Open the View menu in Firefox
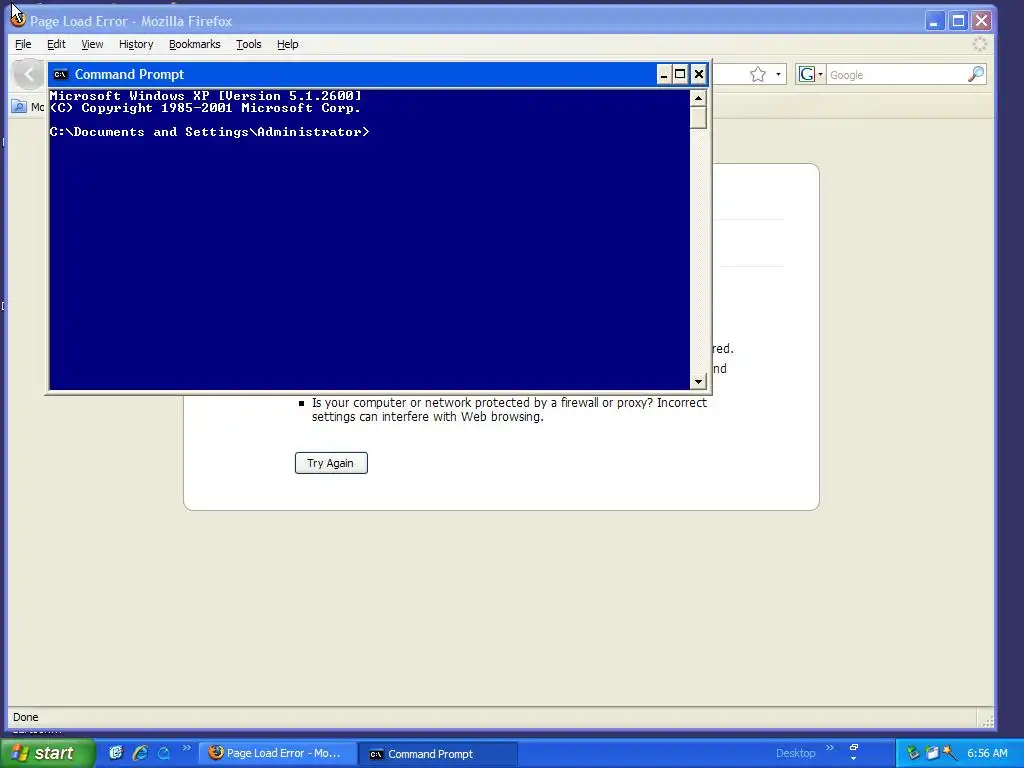 [x=92, y=44]
